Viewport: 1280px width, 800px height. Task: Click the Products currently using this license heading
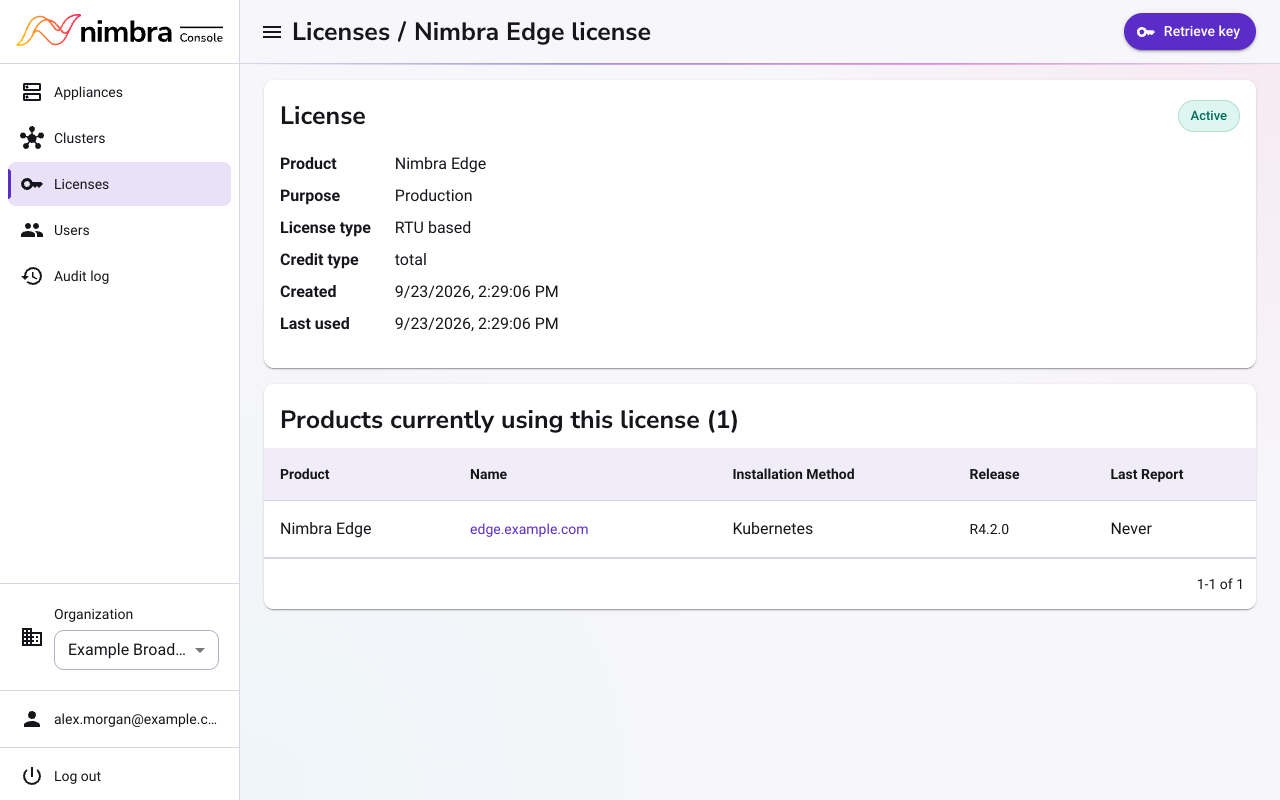tap(509, 420)
